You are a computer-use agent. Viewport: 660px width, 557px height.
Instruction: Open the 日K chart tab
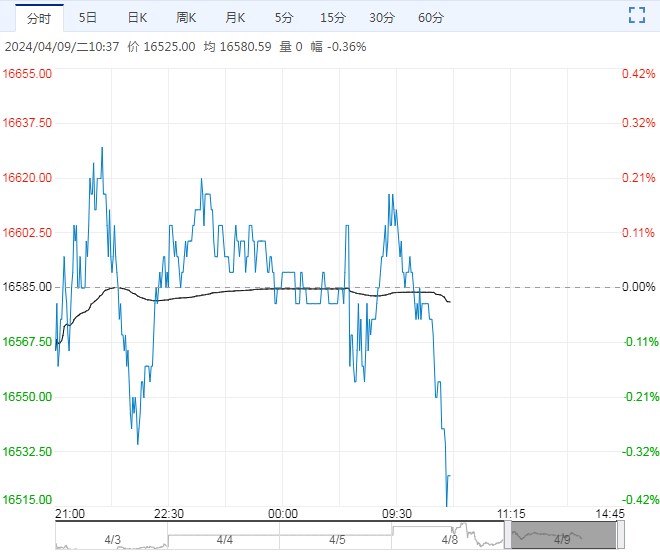(x=137, y=18)
